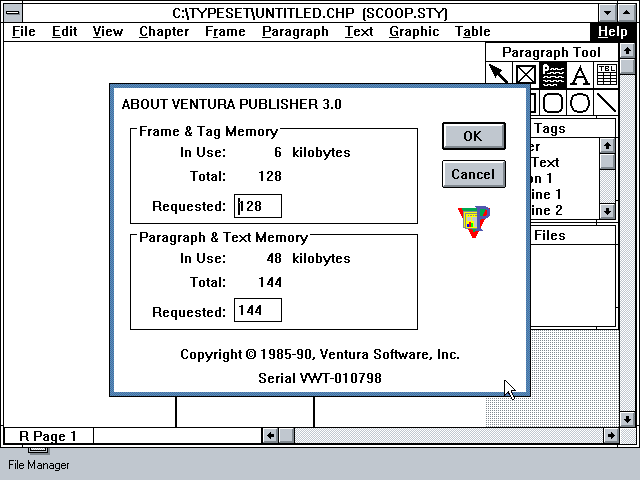This screenshot has width=640, height=480.
Task: Select the Frame tool icon
Action: tap(525, 74)
